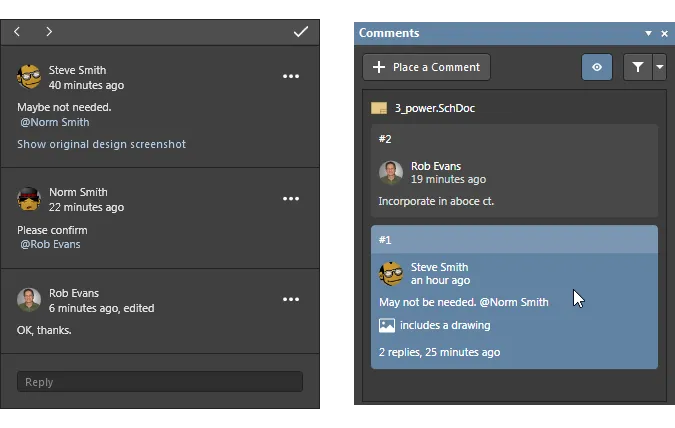The image size is (675, 428).
Task: Show original design screenshot link
Action: pyautogui.click(x=102, y=144)
